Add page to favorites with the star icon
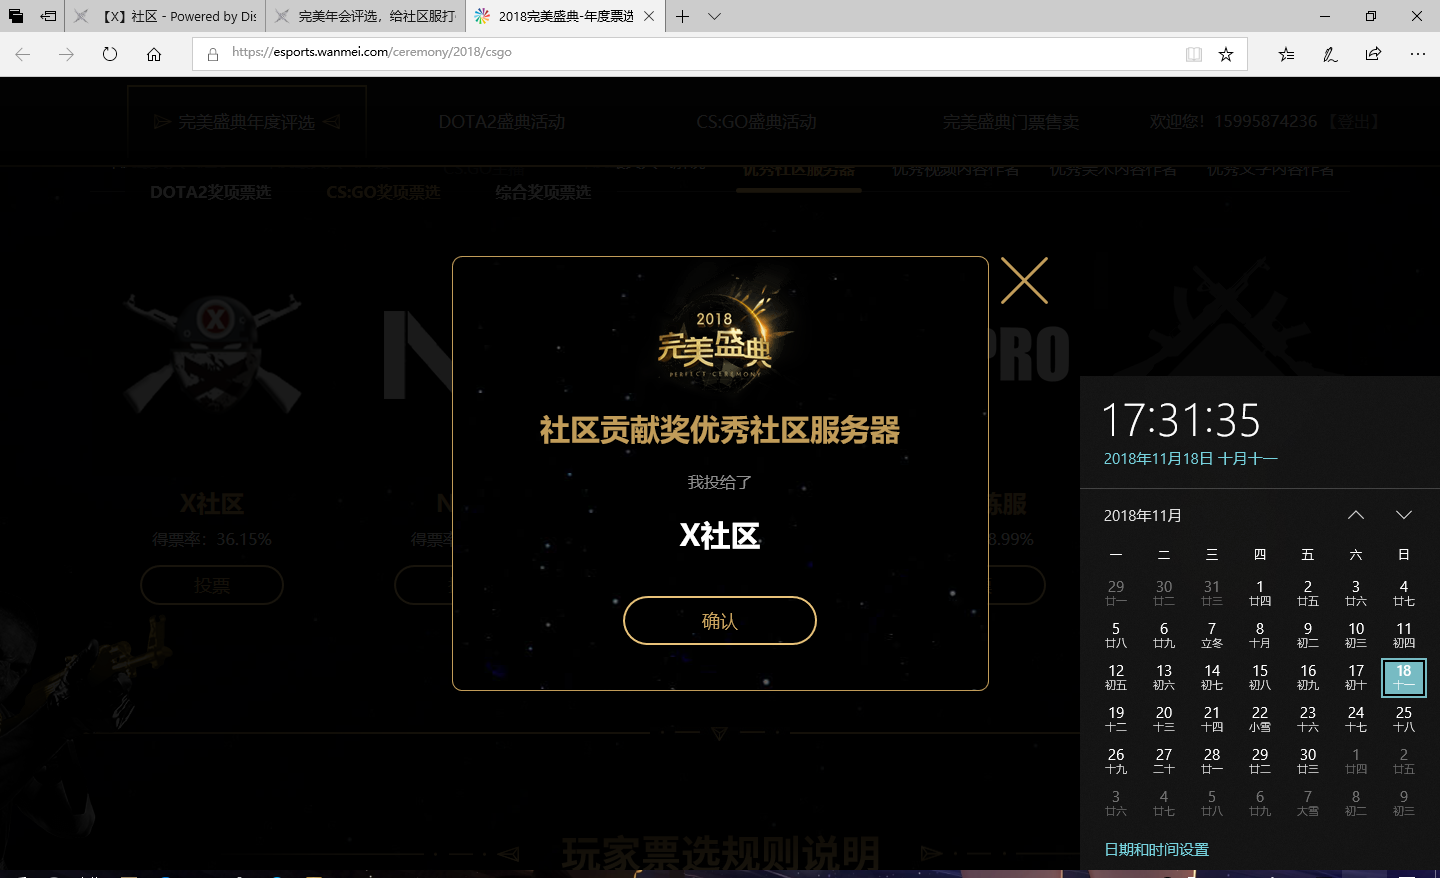 click(x=1226, y=54)
